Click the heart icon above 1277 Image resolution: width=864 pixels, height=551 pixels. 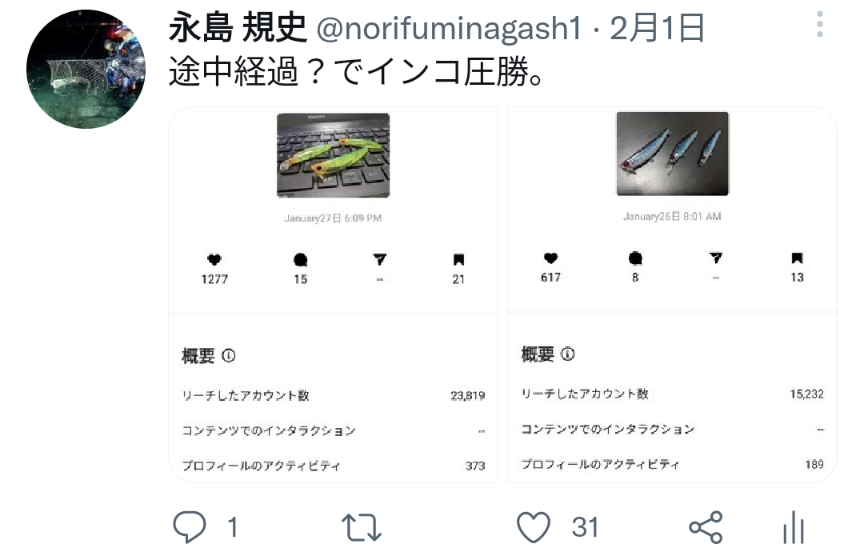pos(214,259)
